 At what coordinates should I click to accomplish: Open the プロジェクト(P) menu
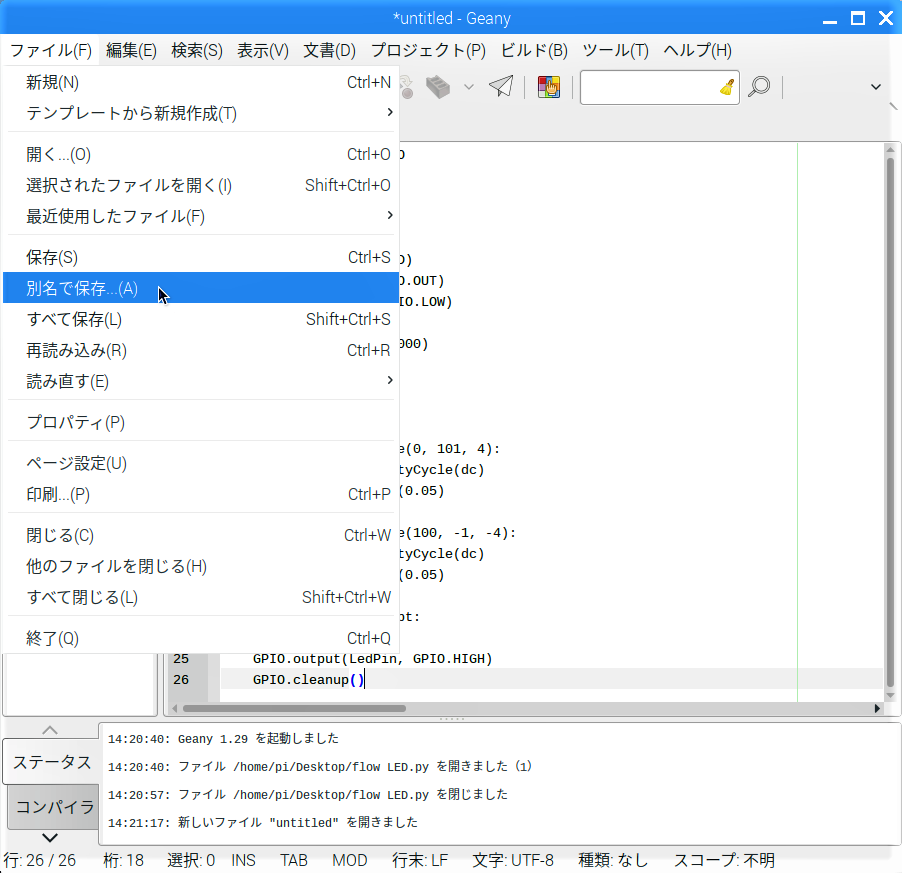(428, 51)
